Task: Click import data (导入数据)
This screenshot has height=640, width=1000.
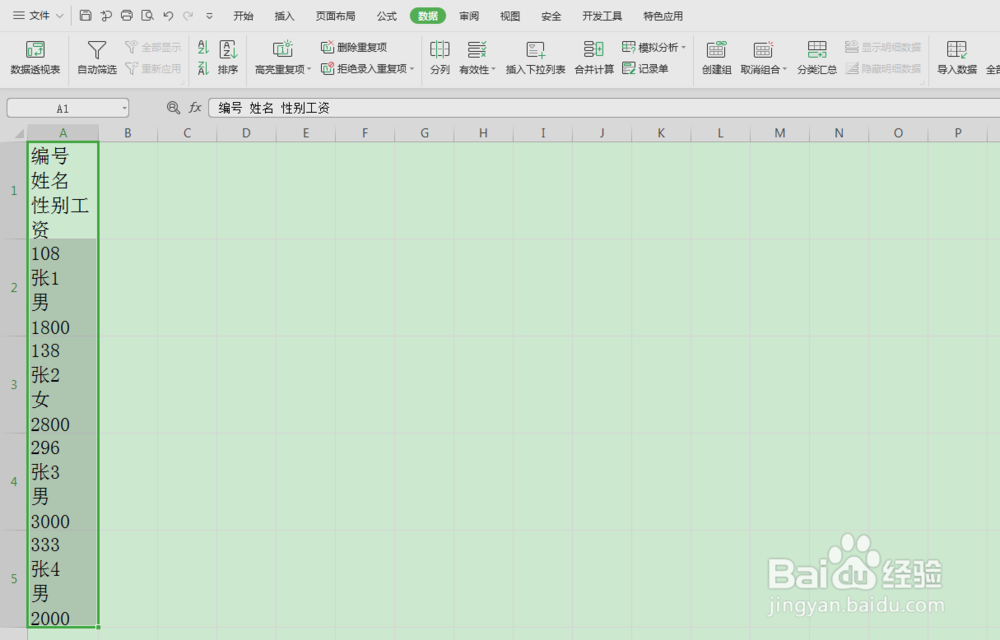Action: tap(957, 57)
